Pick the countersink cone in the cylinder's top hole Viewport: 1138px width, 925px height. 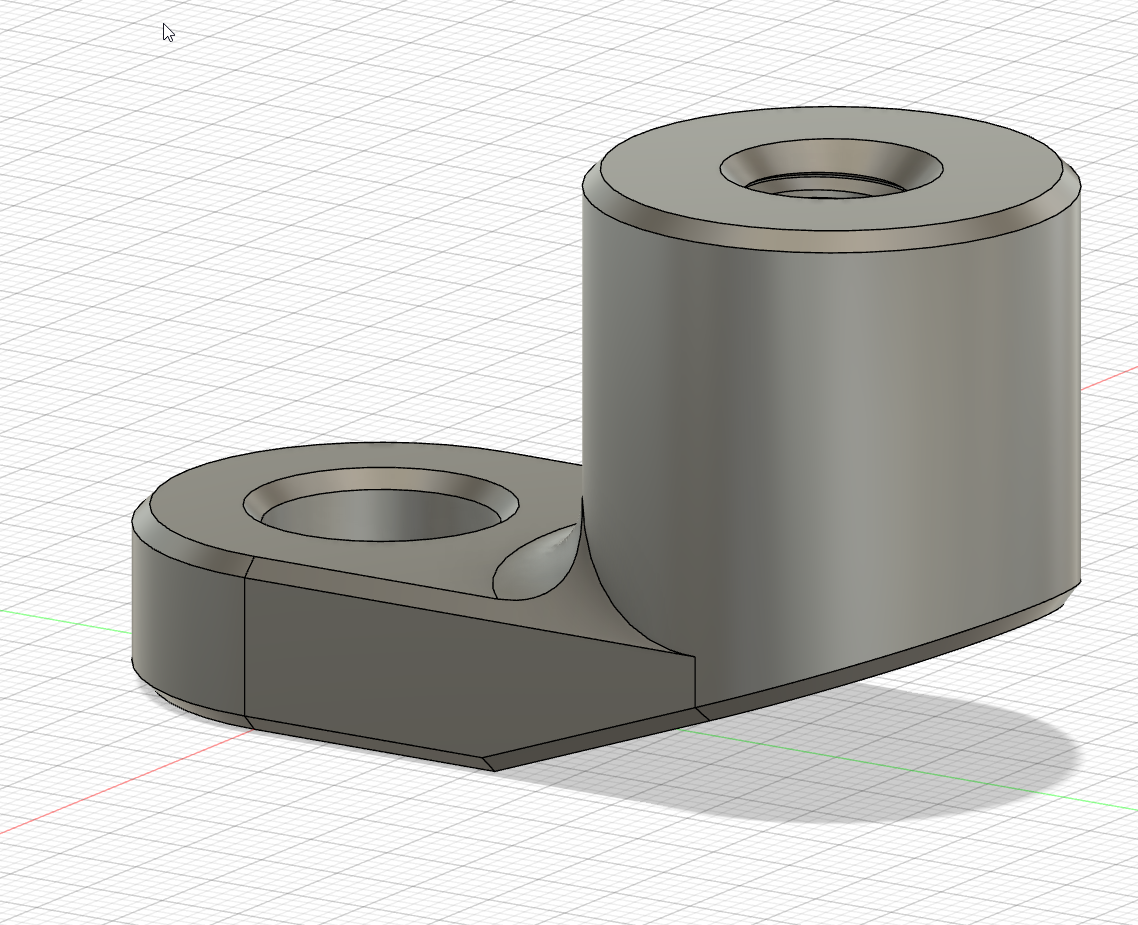tap(831, 158)
